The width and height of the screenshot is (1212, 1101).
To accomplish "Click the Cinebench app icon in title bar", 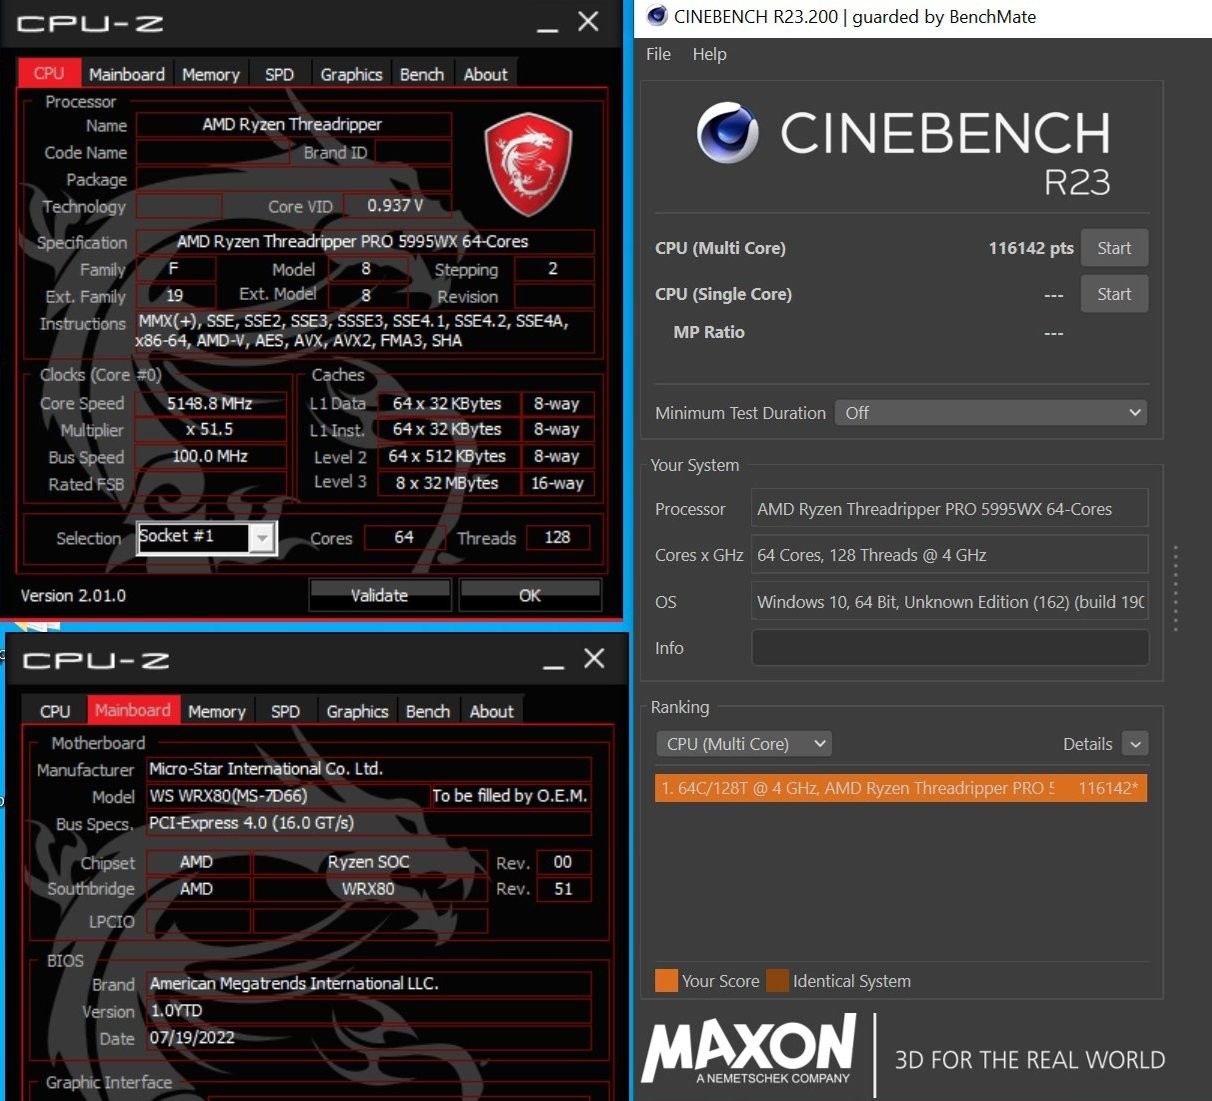I will (x=657, y=16).
